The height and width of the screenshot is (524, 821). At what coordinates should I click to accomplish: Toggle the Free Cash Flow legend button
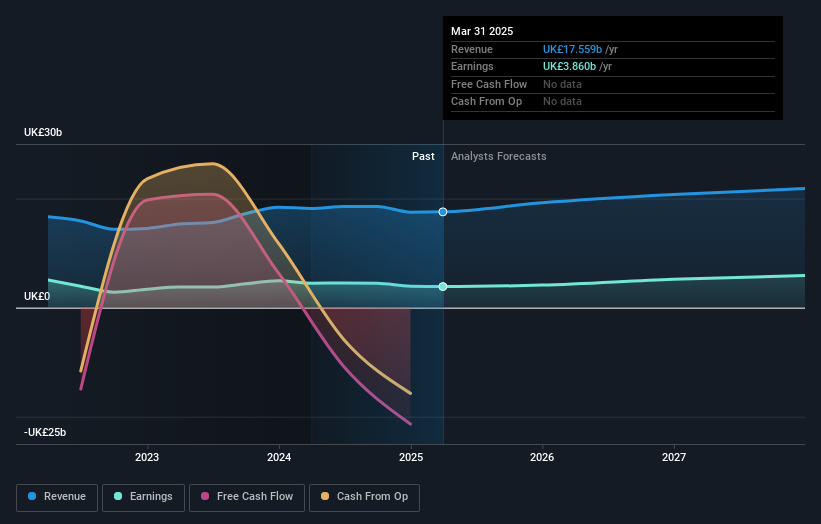click(x=247, y=497)
